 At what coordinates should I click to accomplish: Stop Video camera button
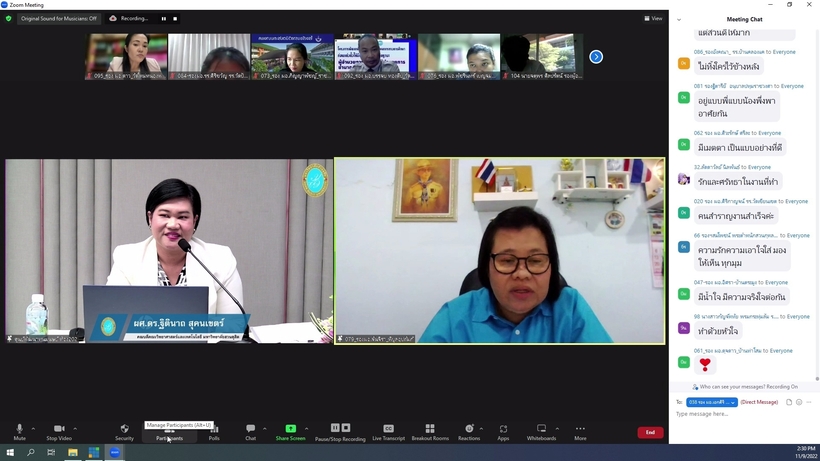tap(59, 432)
